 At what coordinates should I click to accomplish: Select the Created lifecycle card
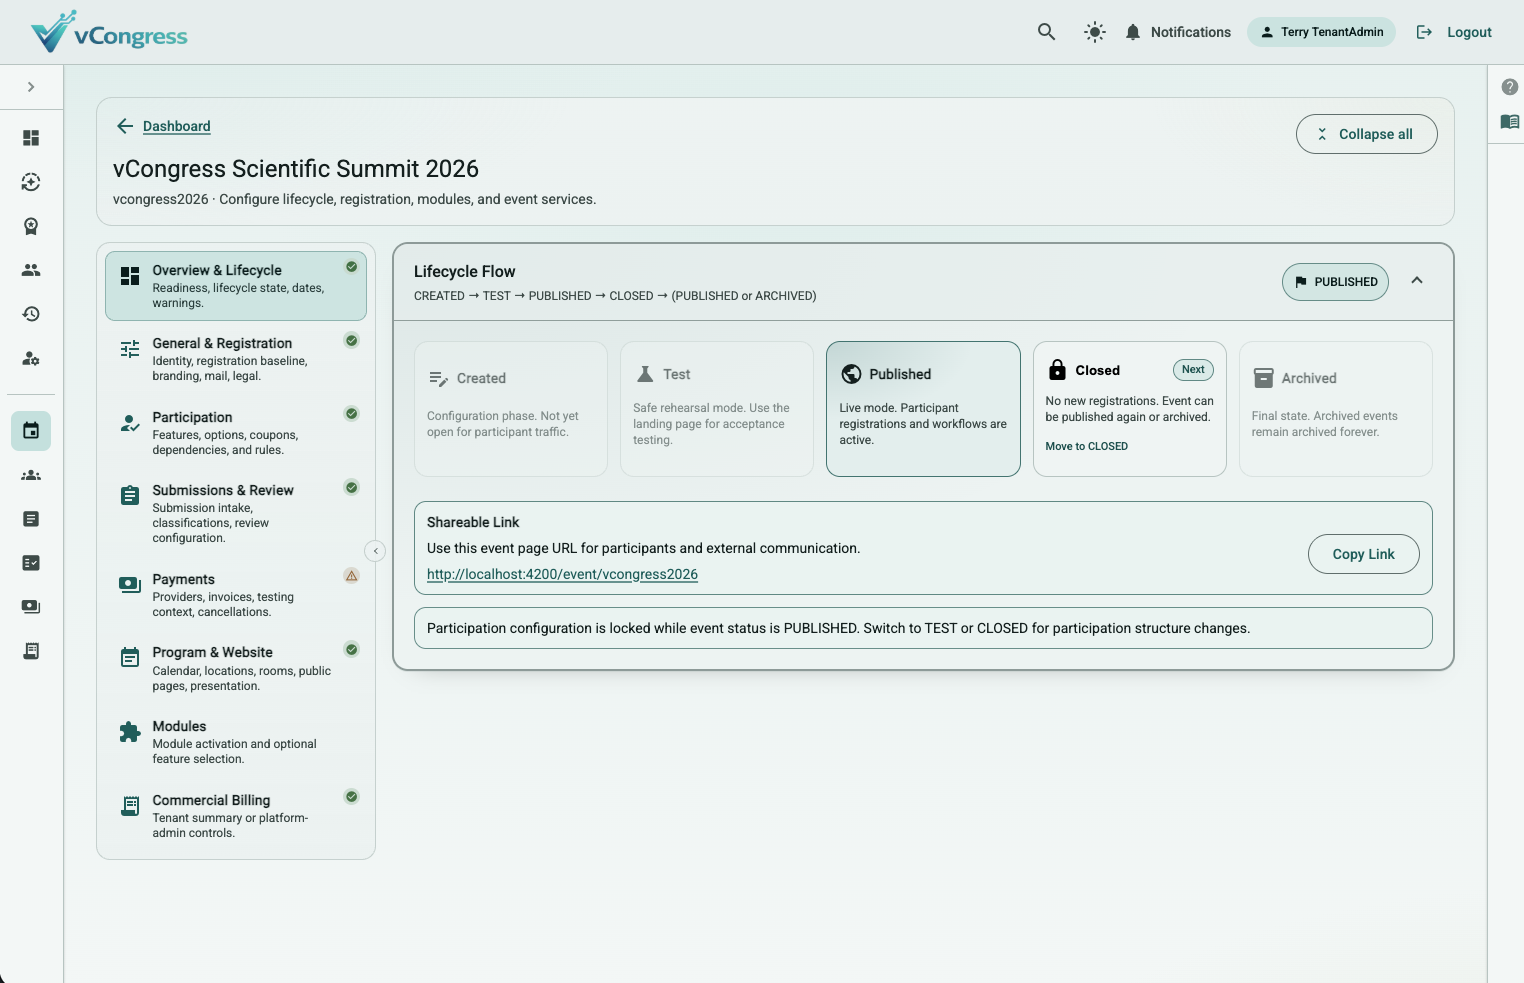click(511, 409)
